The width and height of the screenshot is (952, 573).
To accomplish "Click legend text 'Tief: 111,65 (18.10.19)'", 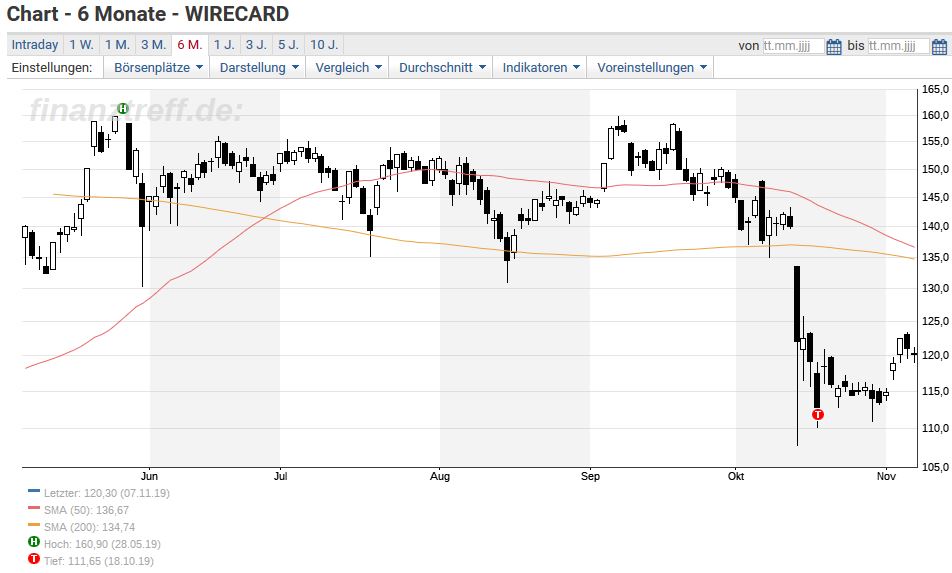I will click(x=98, y=561).
